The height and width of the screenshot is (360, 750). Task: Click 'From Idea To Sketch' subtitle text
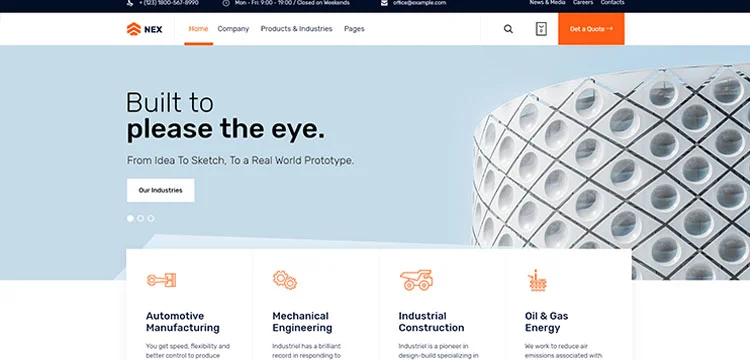click(240, 161)
